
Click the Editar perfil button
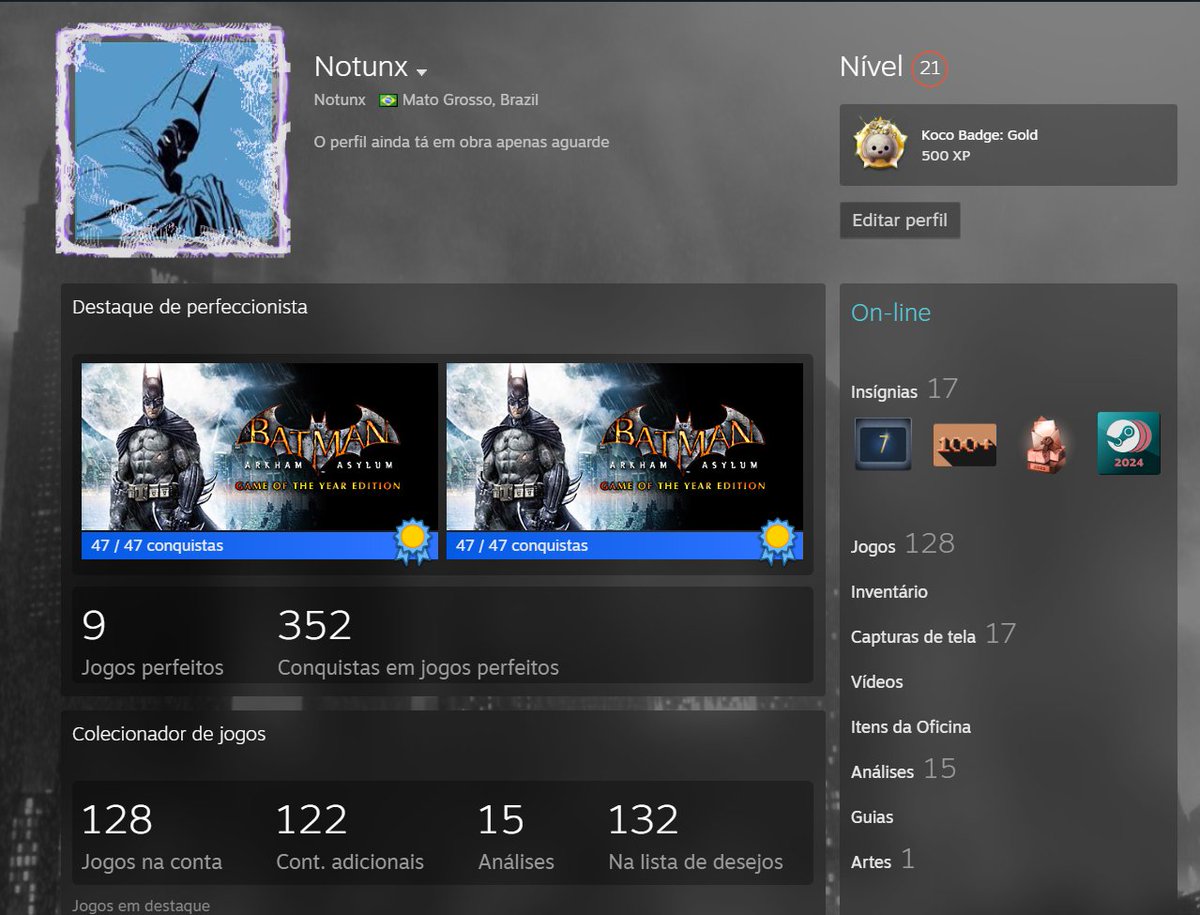(900, 220)
